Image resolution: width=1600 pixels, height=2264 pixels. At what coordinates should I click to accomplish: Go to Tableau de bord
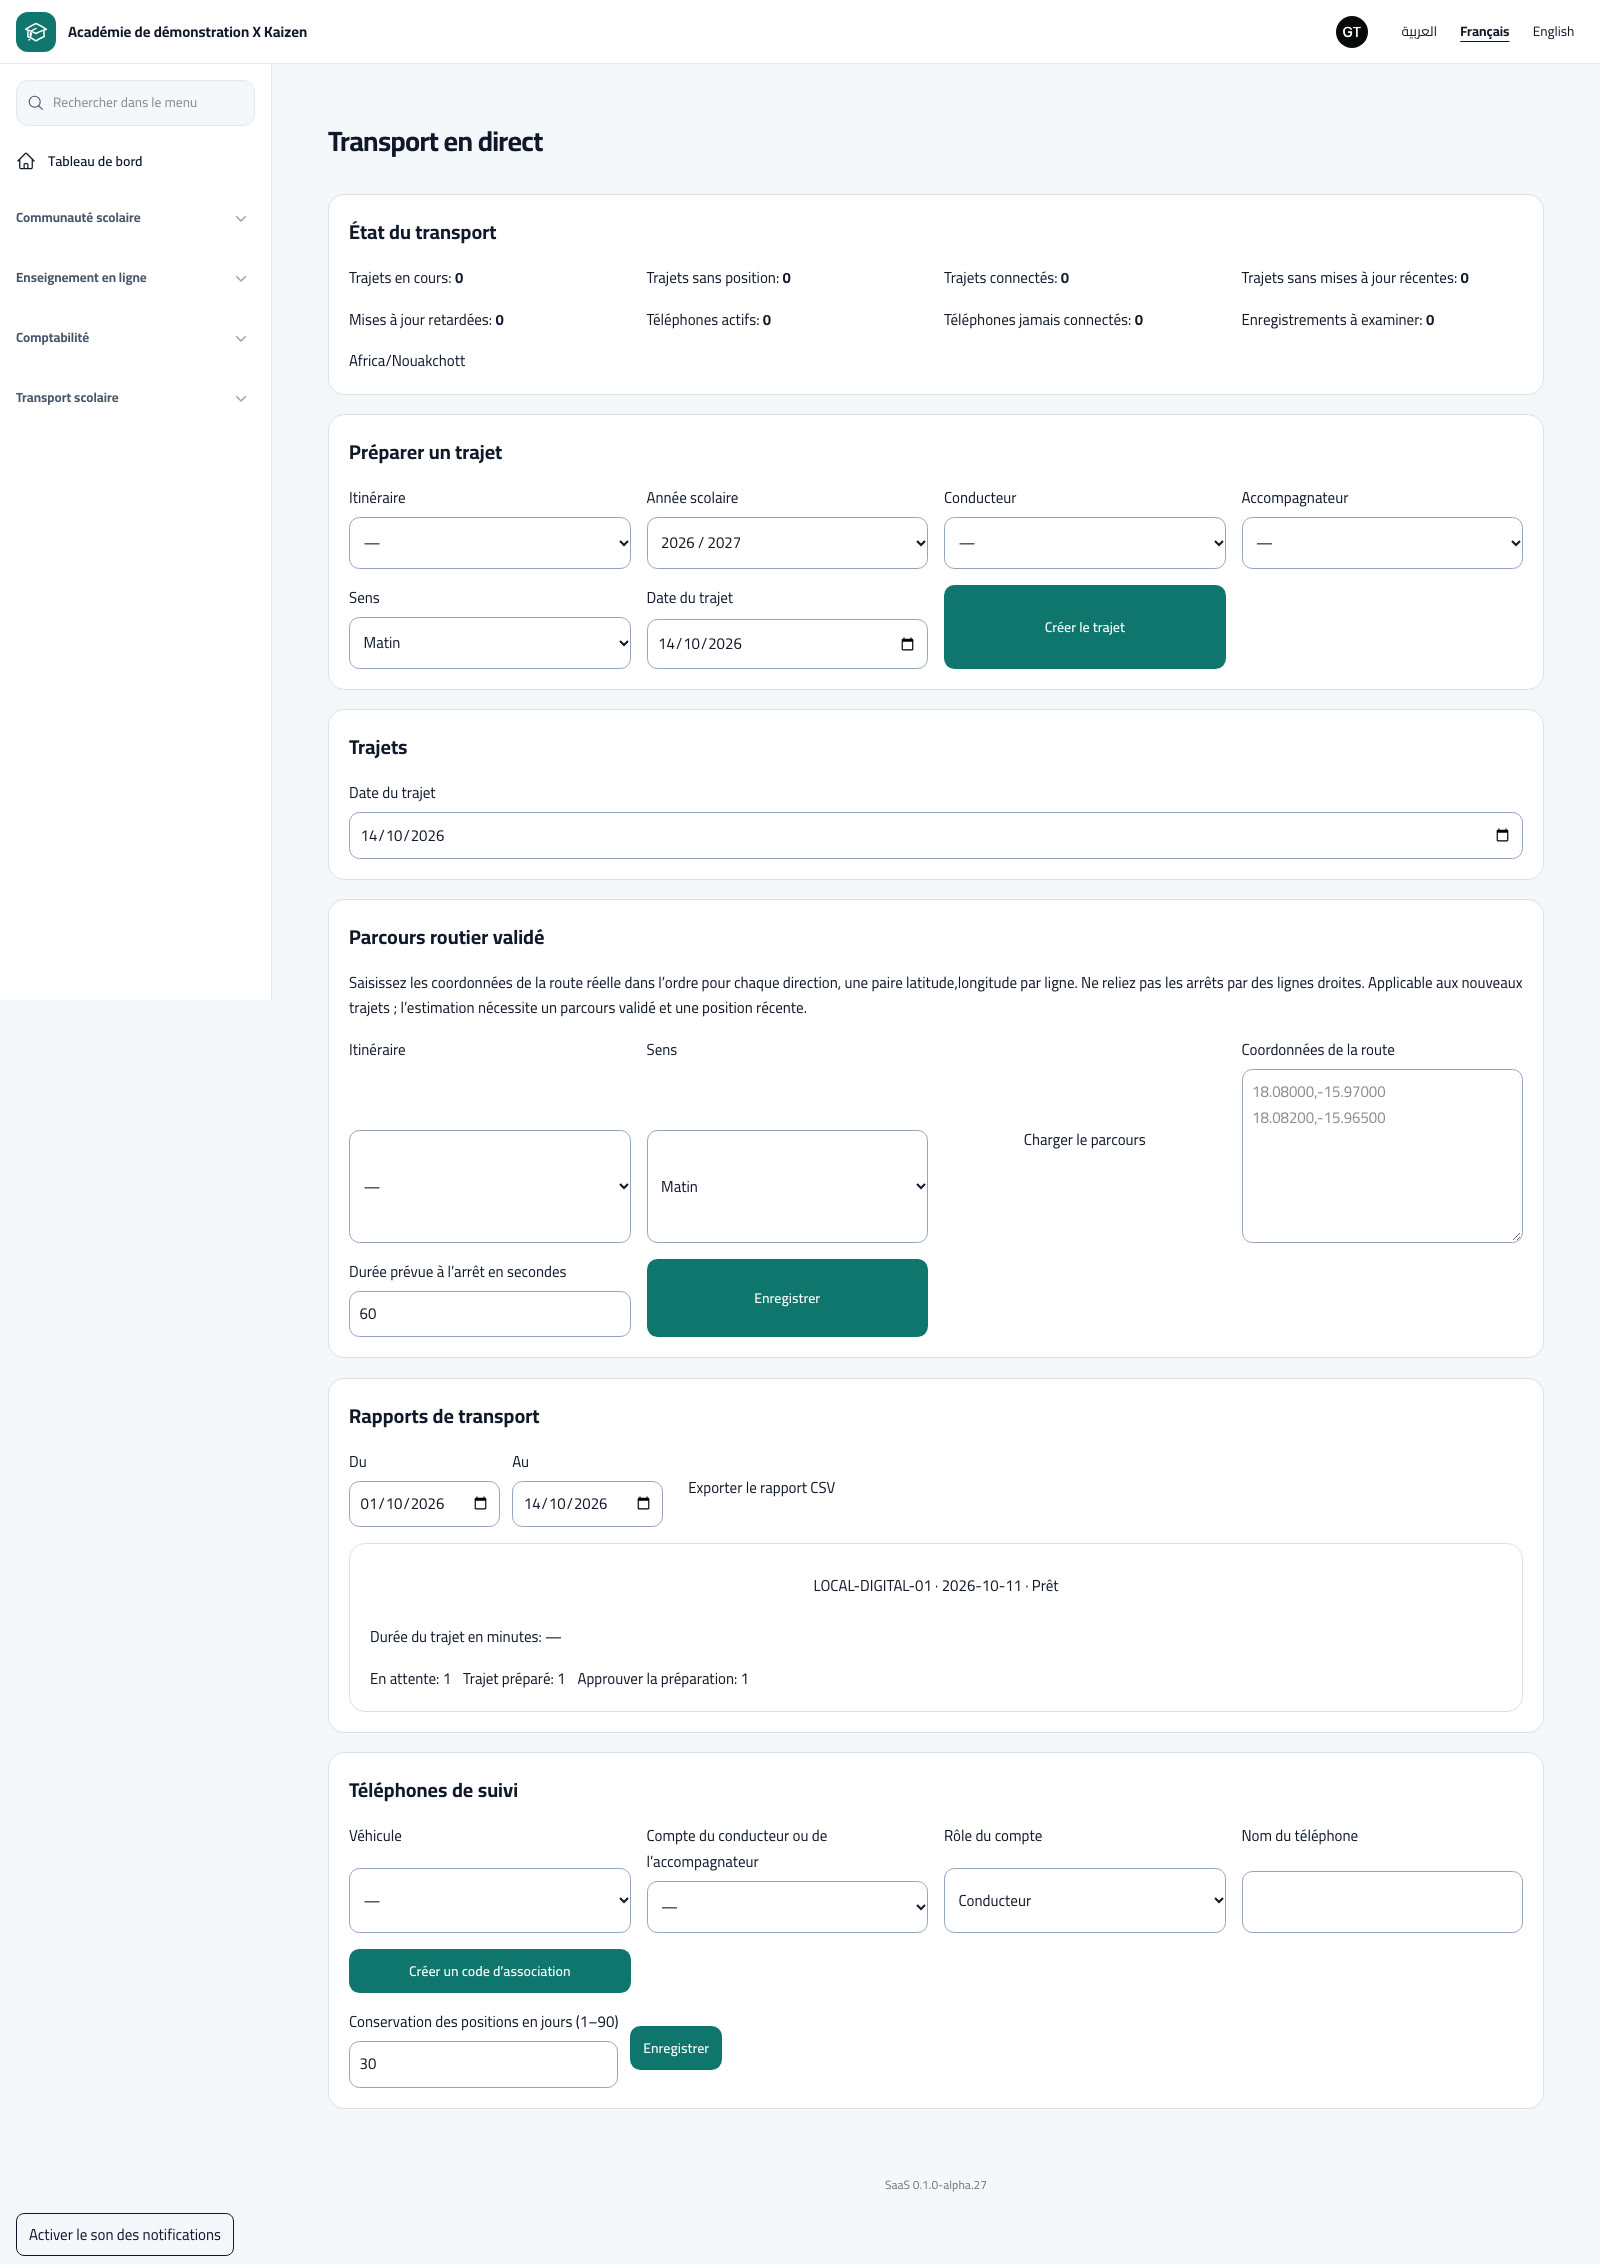tap(95, 161)
